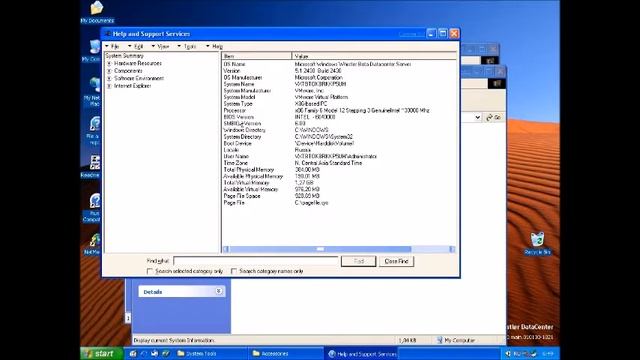Select Help and Support Services taskbar button
The image size is (640, 360).
click(x=362, y=354)
